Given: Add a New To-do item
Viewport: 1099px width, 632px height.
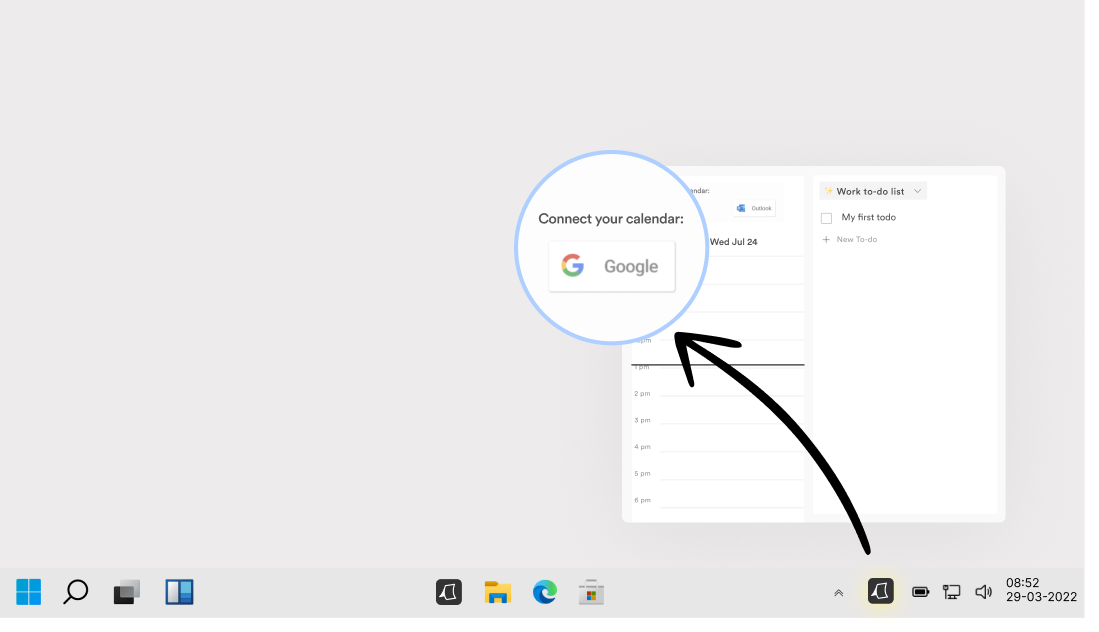Looking at the screenshot, I should pyautogui.click(x=849, y=240).
